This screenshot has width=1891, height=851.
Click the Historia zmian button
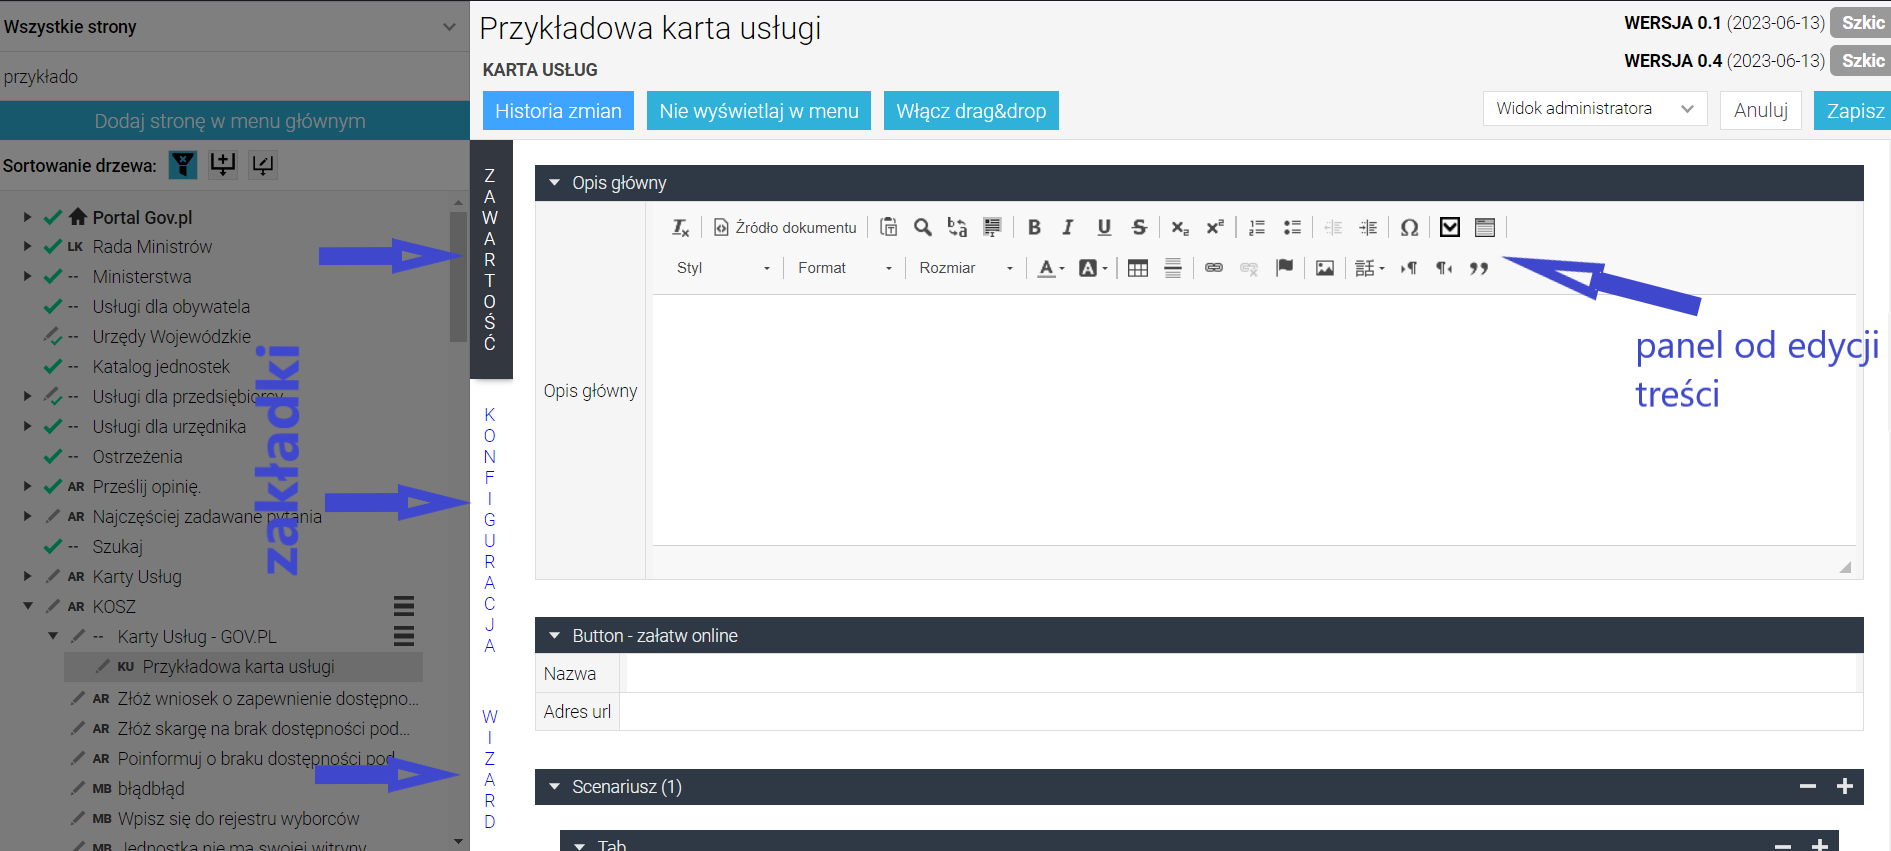pyautogui.click(x=558, y=111)
